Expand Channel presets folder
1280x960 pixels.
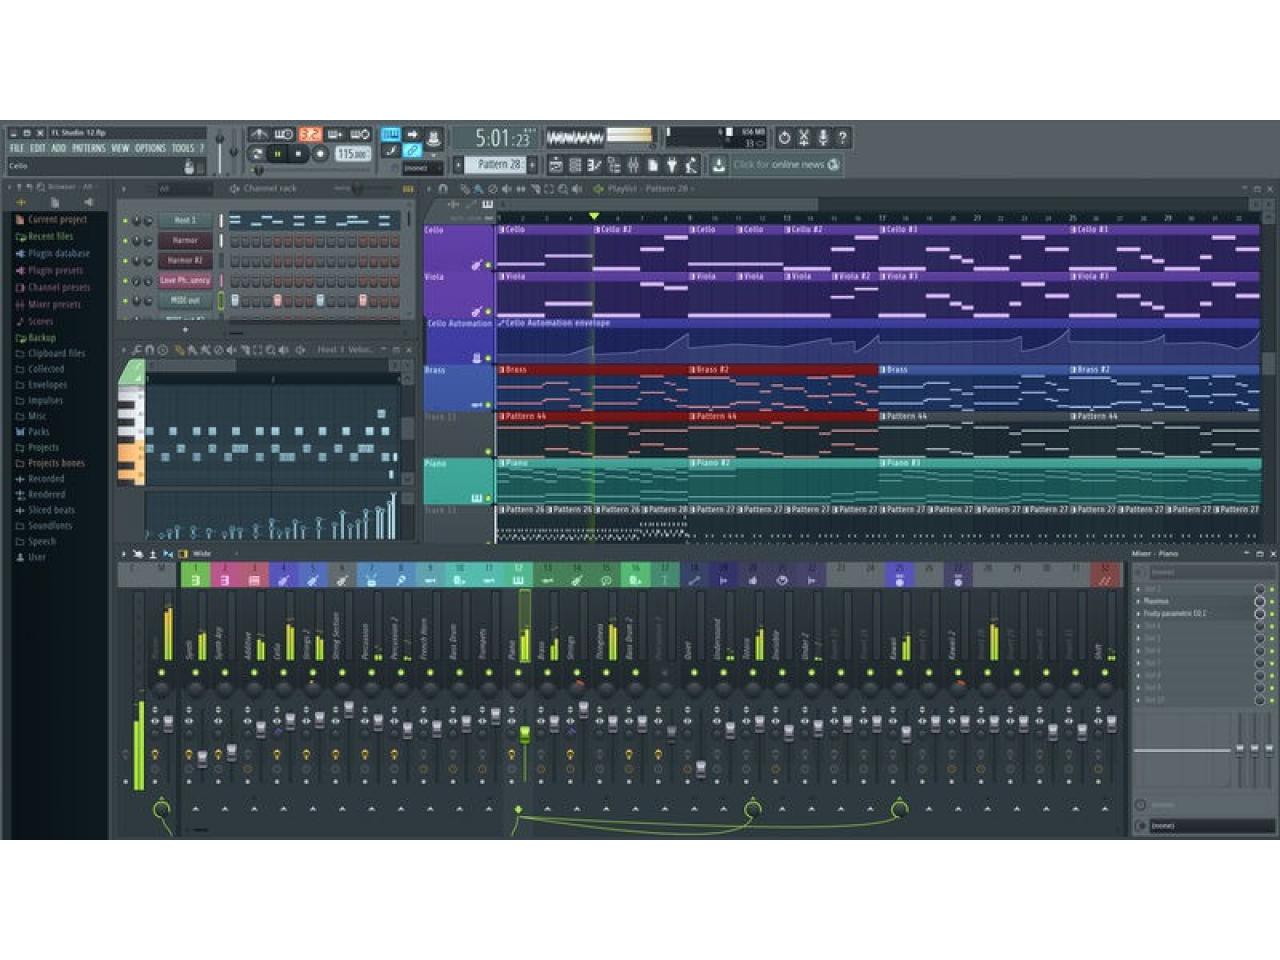(58, 288)
